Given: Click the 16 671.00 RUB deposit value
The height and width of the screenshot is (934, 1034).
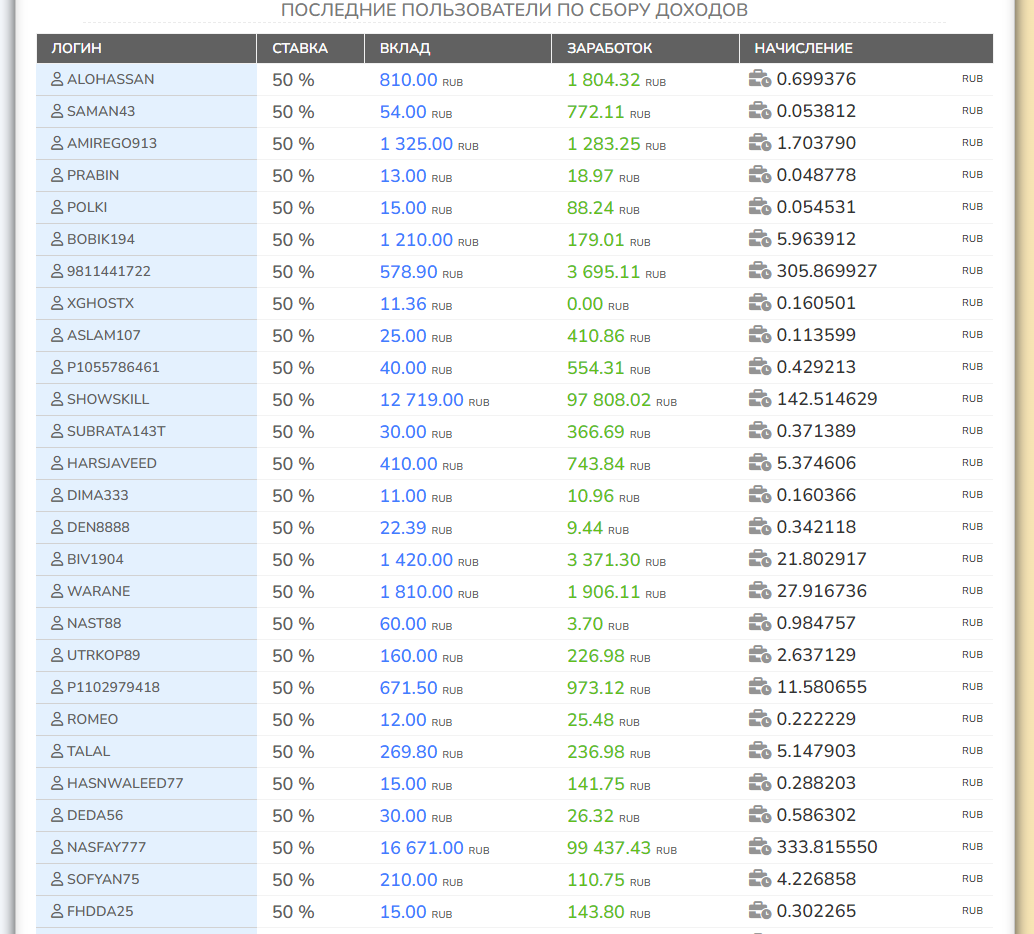Looking at the screenshot, I should point(435,848).
